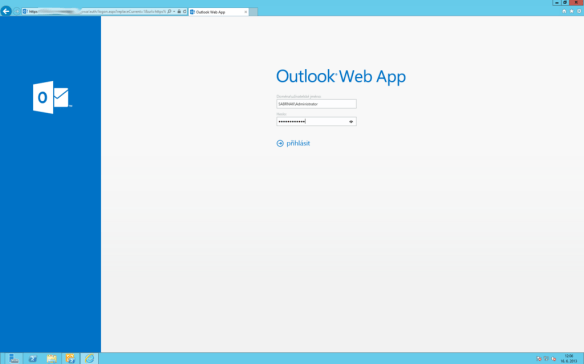Click the greyed-out Forward button
Viewport: 584px width, 364px height.
tap(17, 12)
